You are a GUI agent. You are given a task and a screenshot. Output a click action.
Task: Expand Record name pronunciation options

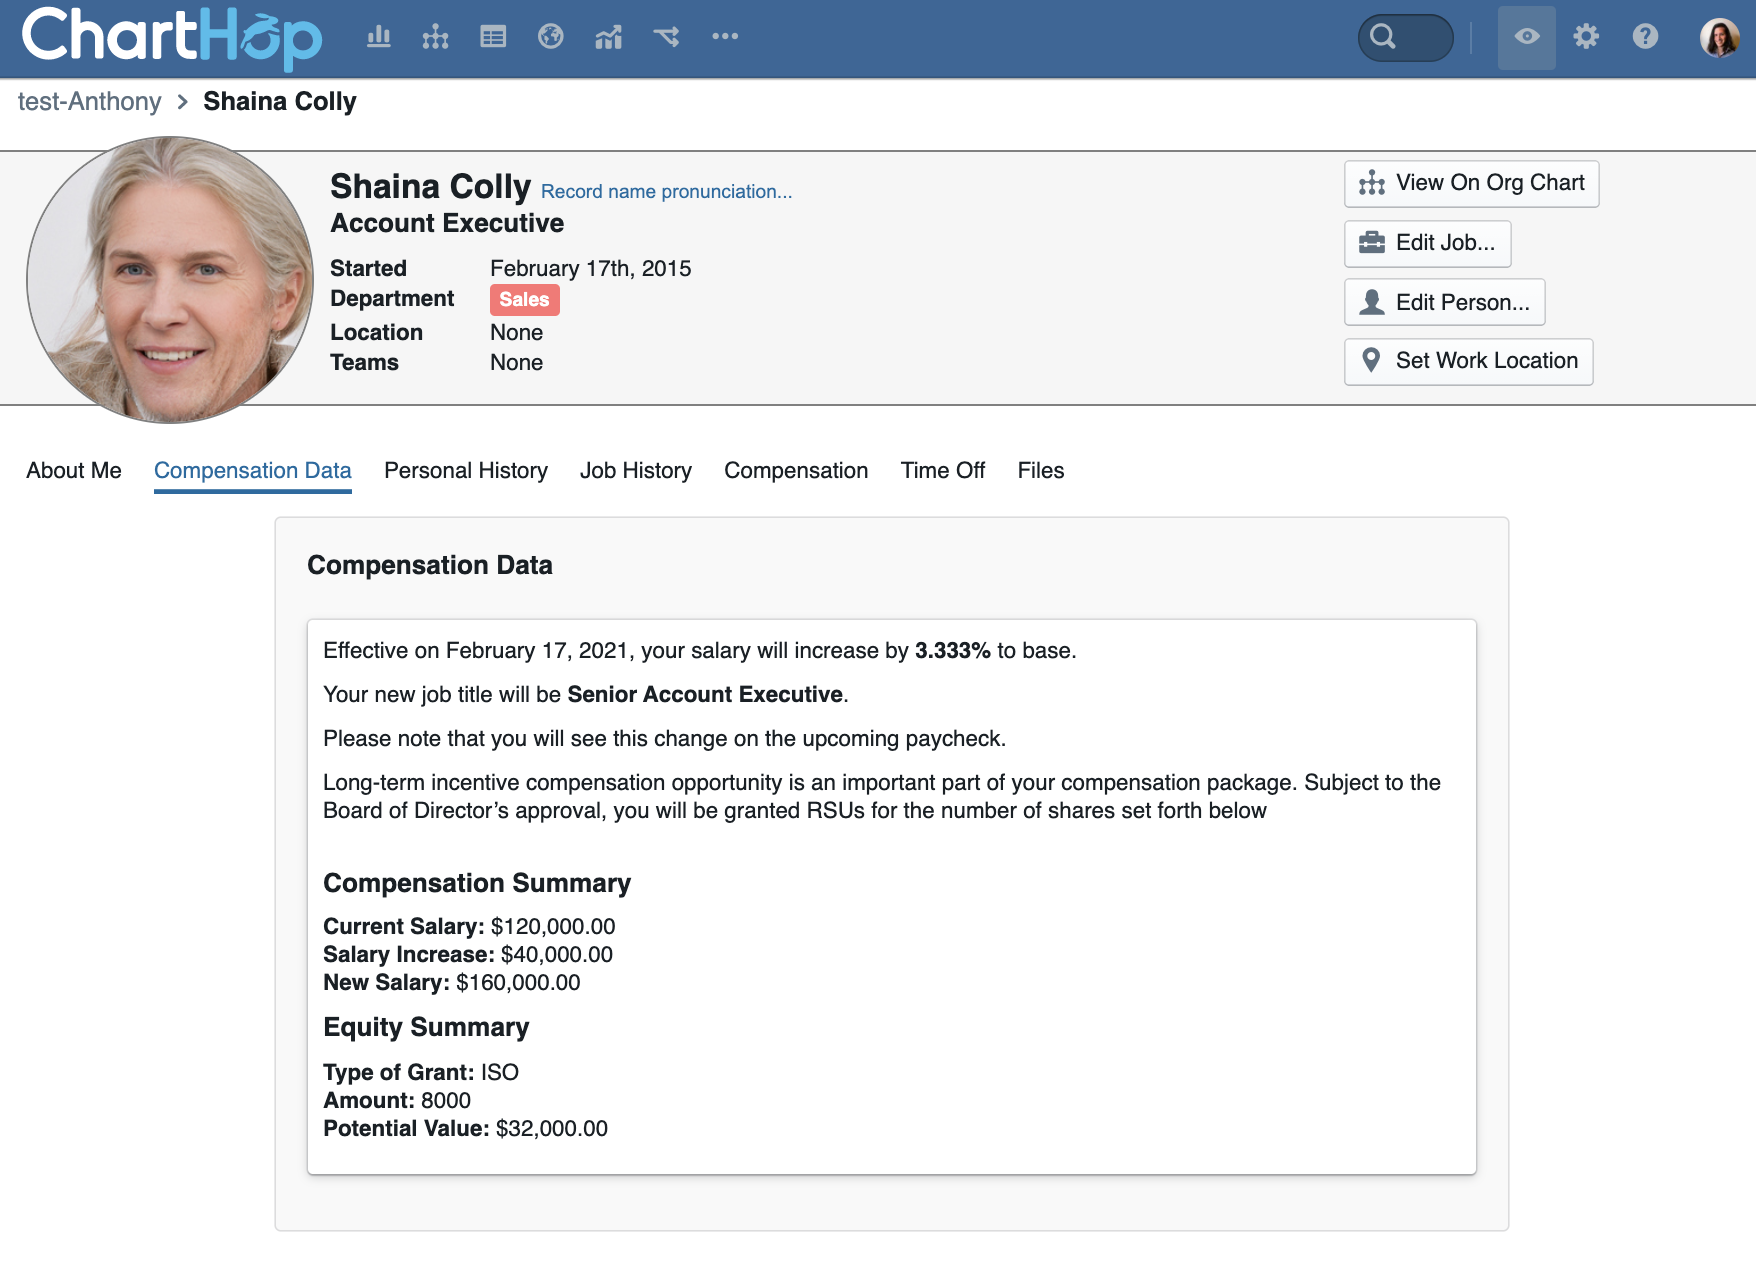pyautogui.click(x=666, y=191)
